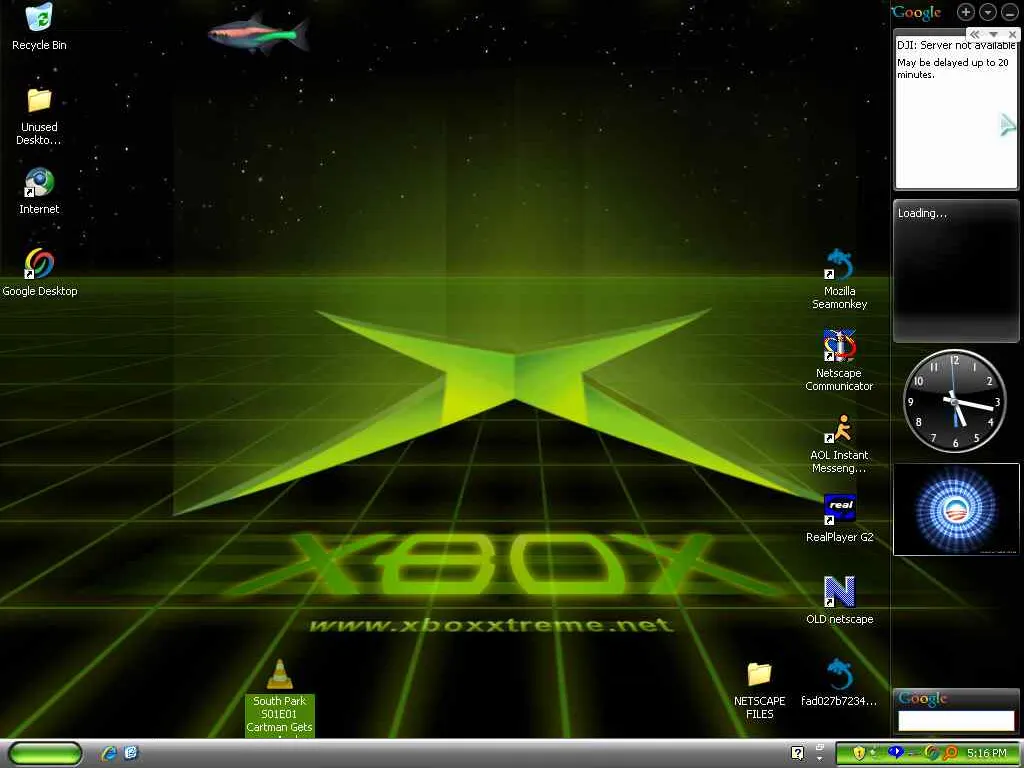Viewport: 1024px width, 768px height.
Task: Click the Google Desktop swirl tray icon
Action: pyautogui.click(x=932, y=753)
